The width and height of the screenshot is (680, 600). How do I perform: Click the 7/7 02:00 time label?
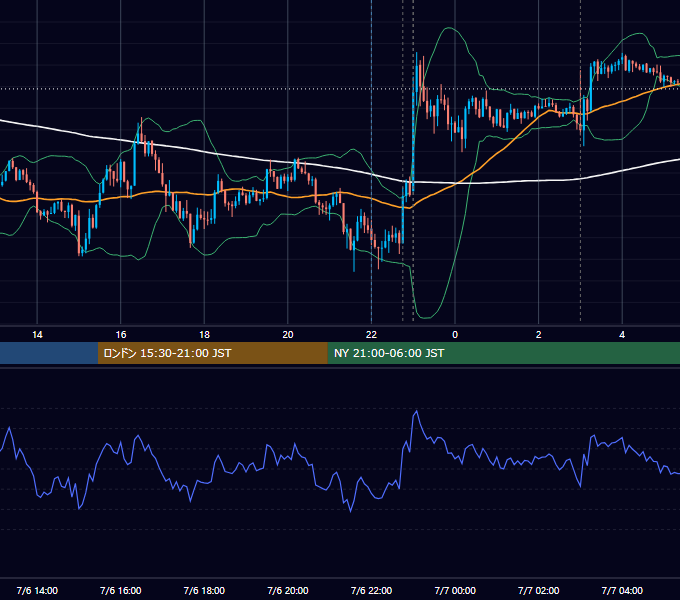[539, 590]
